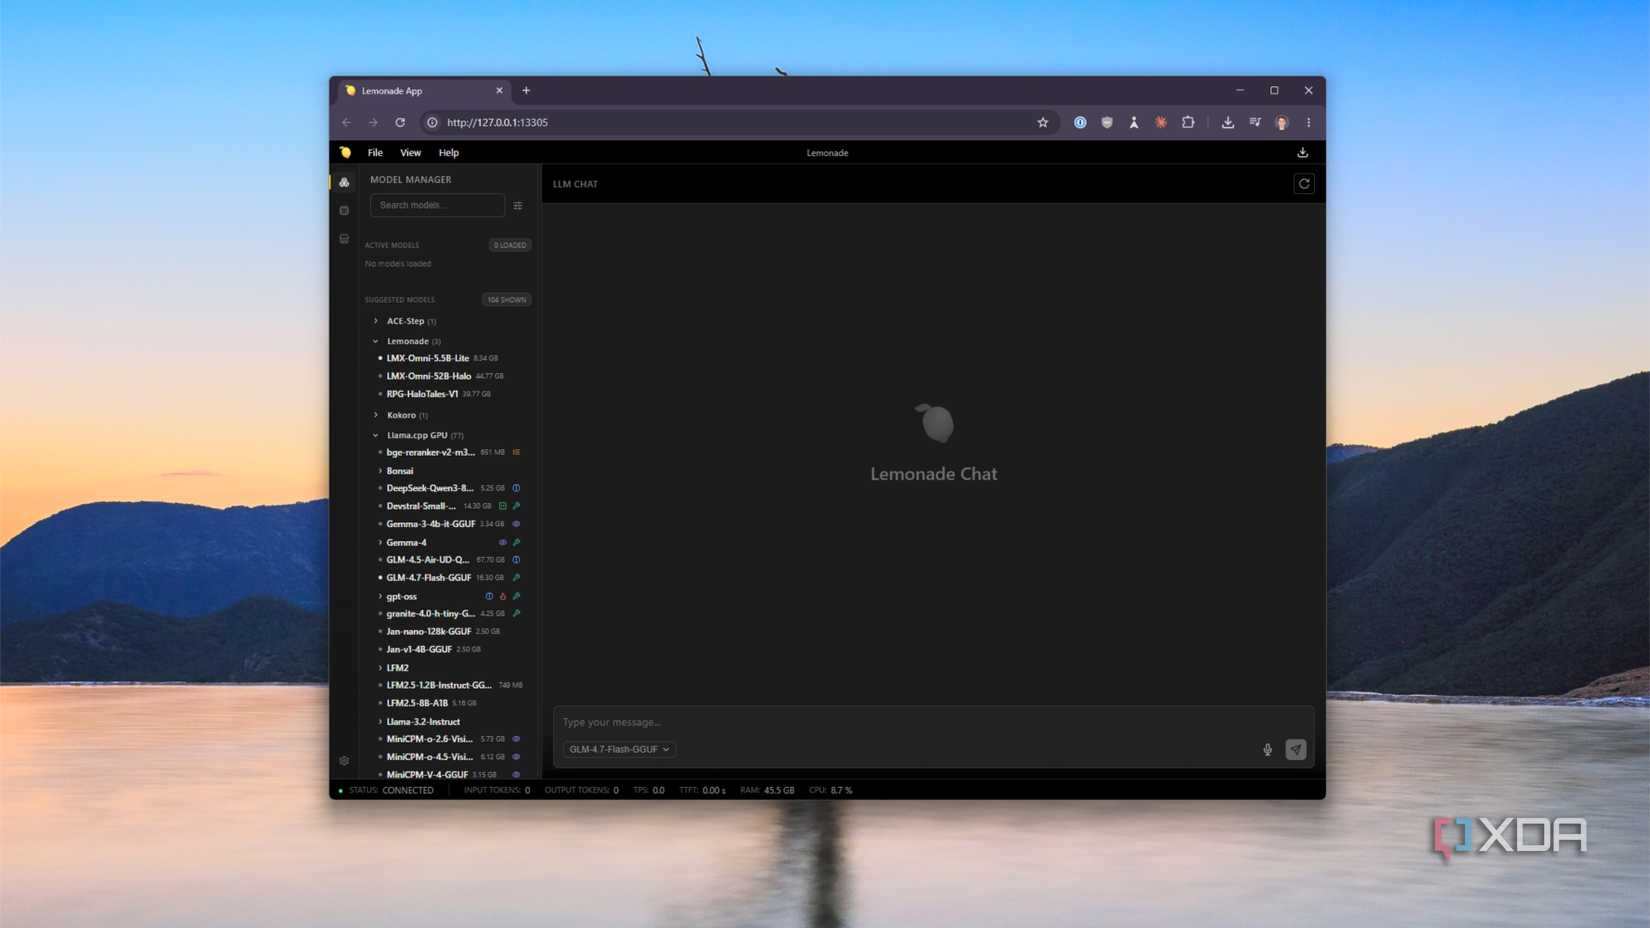Open the 1Password extension icon
Viewport: 1650px width, 928px height.
click(x=1080, y=122)
